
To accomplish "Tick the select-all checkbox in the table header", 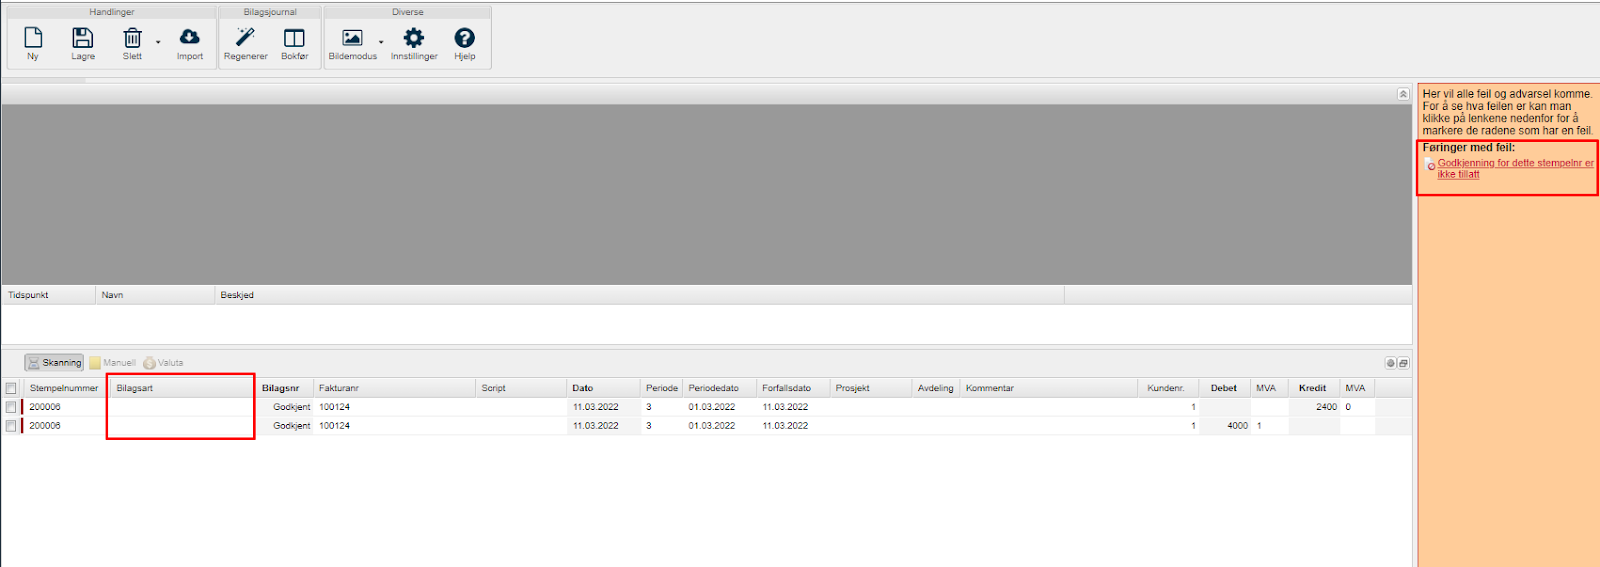I will 11,388.
